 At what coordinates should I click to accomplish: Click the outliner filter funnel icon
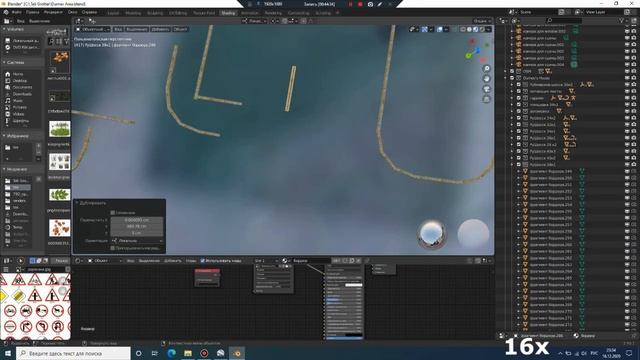[622, 20]
